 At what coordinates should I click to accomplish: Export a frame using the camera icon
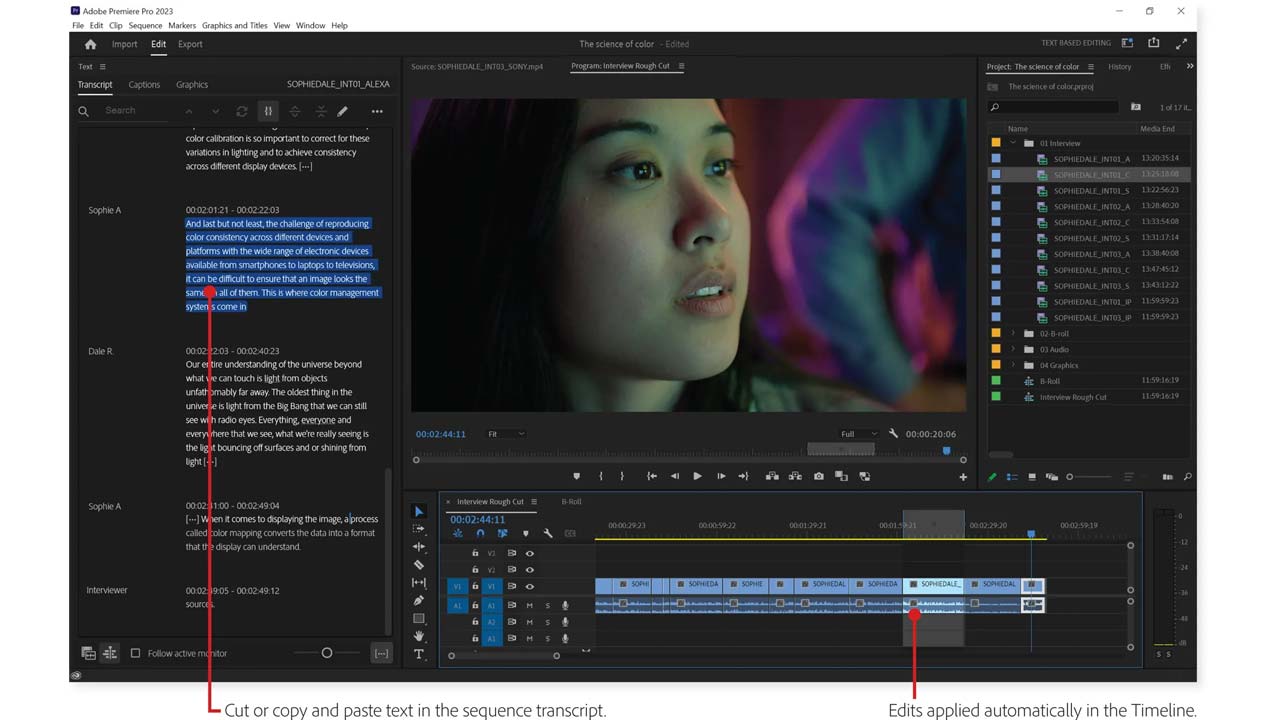pos(819,476)
